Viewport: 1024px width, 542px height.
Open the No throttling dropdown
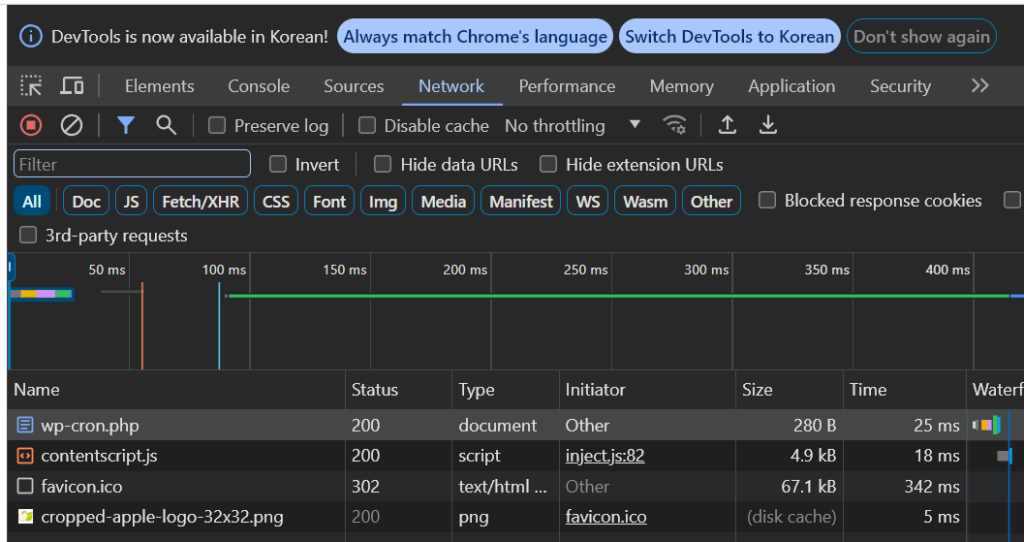pos(572,126)
